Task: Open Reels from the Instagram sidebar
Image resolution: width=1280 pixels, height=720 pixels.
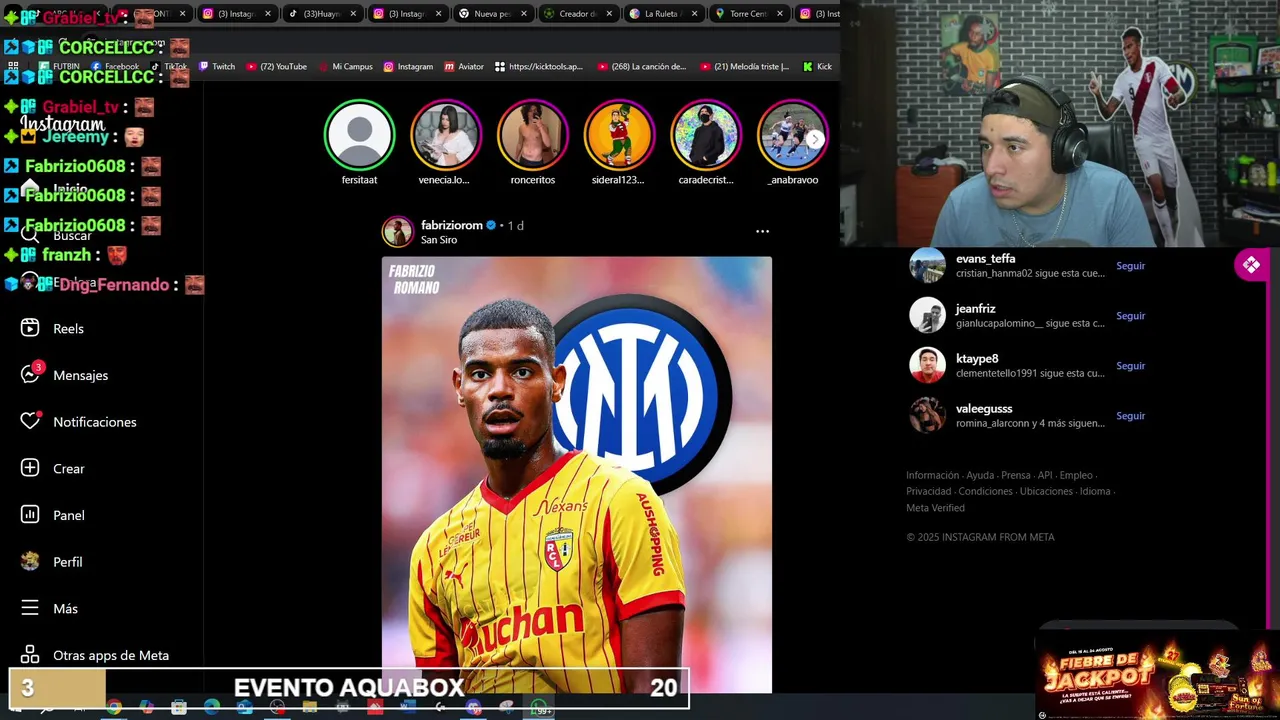Action: pos(52,328)
